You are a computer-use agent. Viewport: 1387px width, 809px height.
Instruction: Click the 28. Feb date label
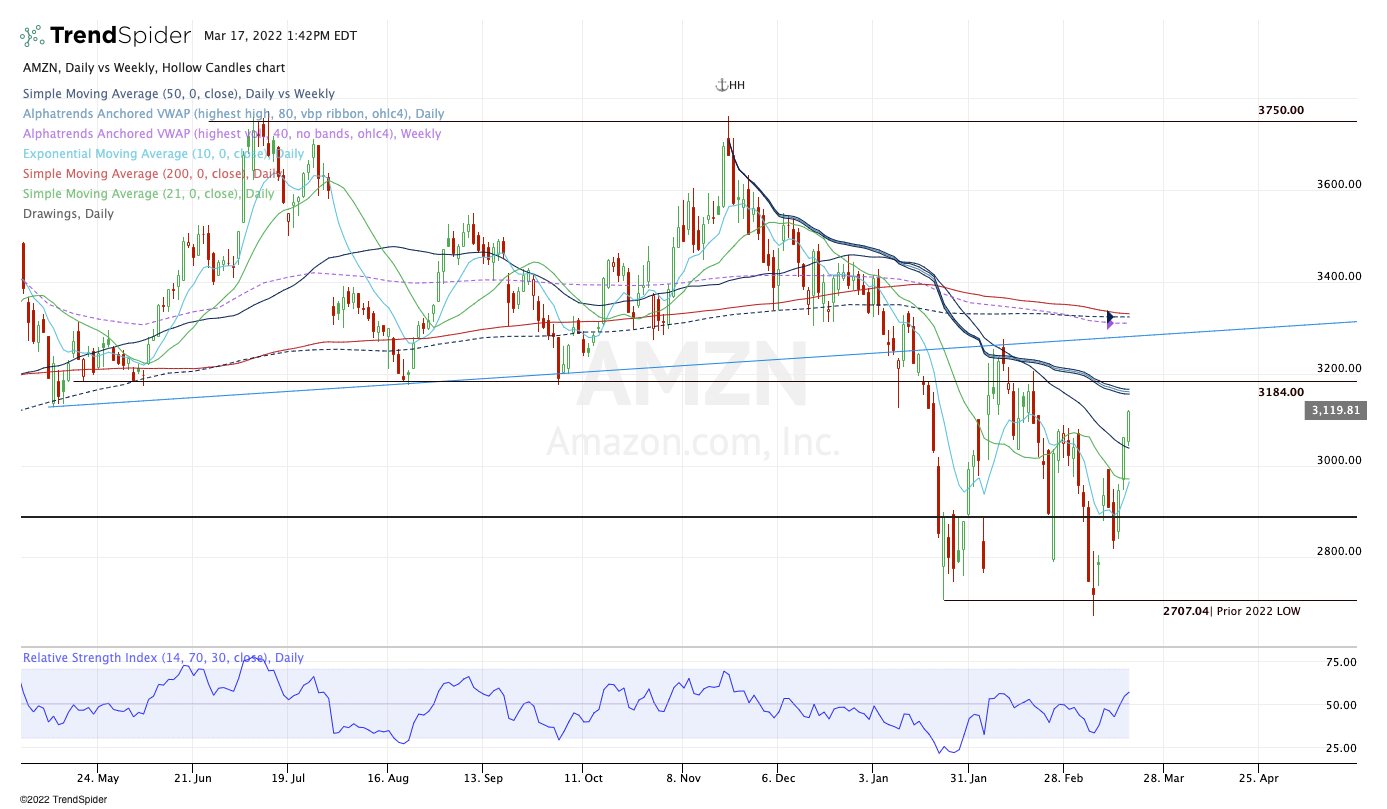pos(1064,777)
